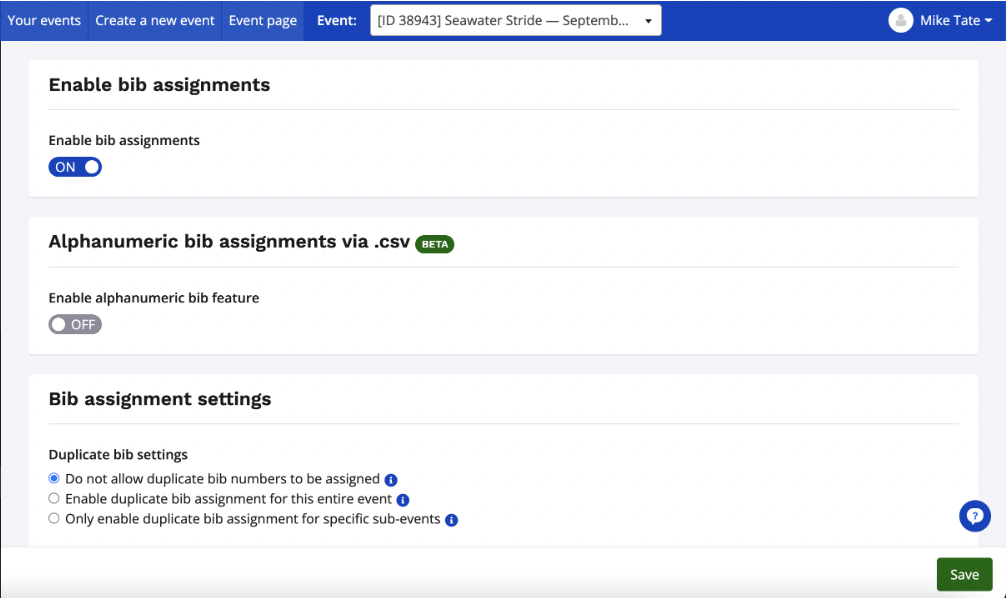Select 'Do not allow duplicate bib numbers' radio
This screenshot has height=598, width=1006.
coord(54,479)
